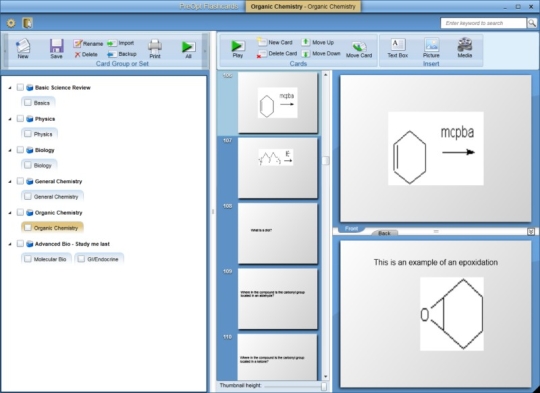Screen dimensions: 540x393
Task: Collapse the card editor panel arrow
Action: [x=531, y=232]
